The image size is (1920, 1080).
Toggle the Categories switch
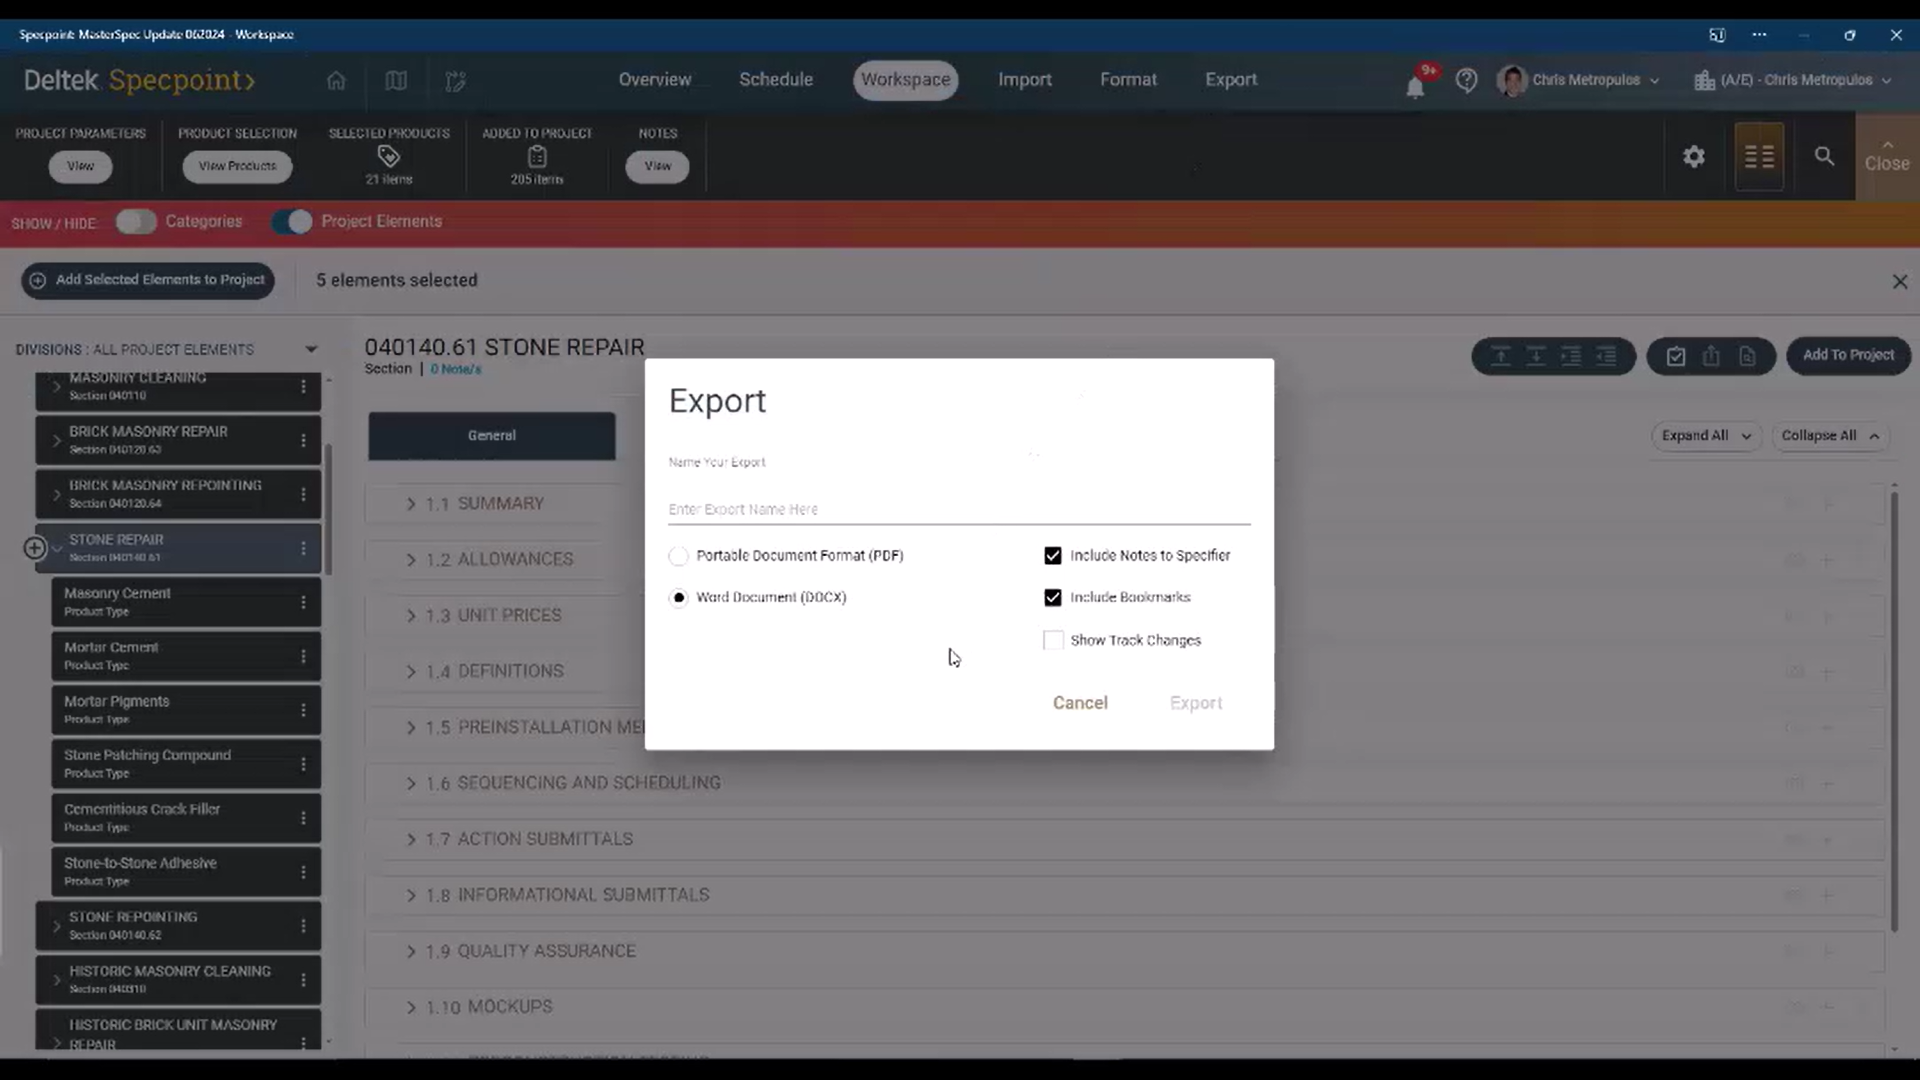pyautogui.click(x=136, y=222)
